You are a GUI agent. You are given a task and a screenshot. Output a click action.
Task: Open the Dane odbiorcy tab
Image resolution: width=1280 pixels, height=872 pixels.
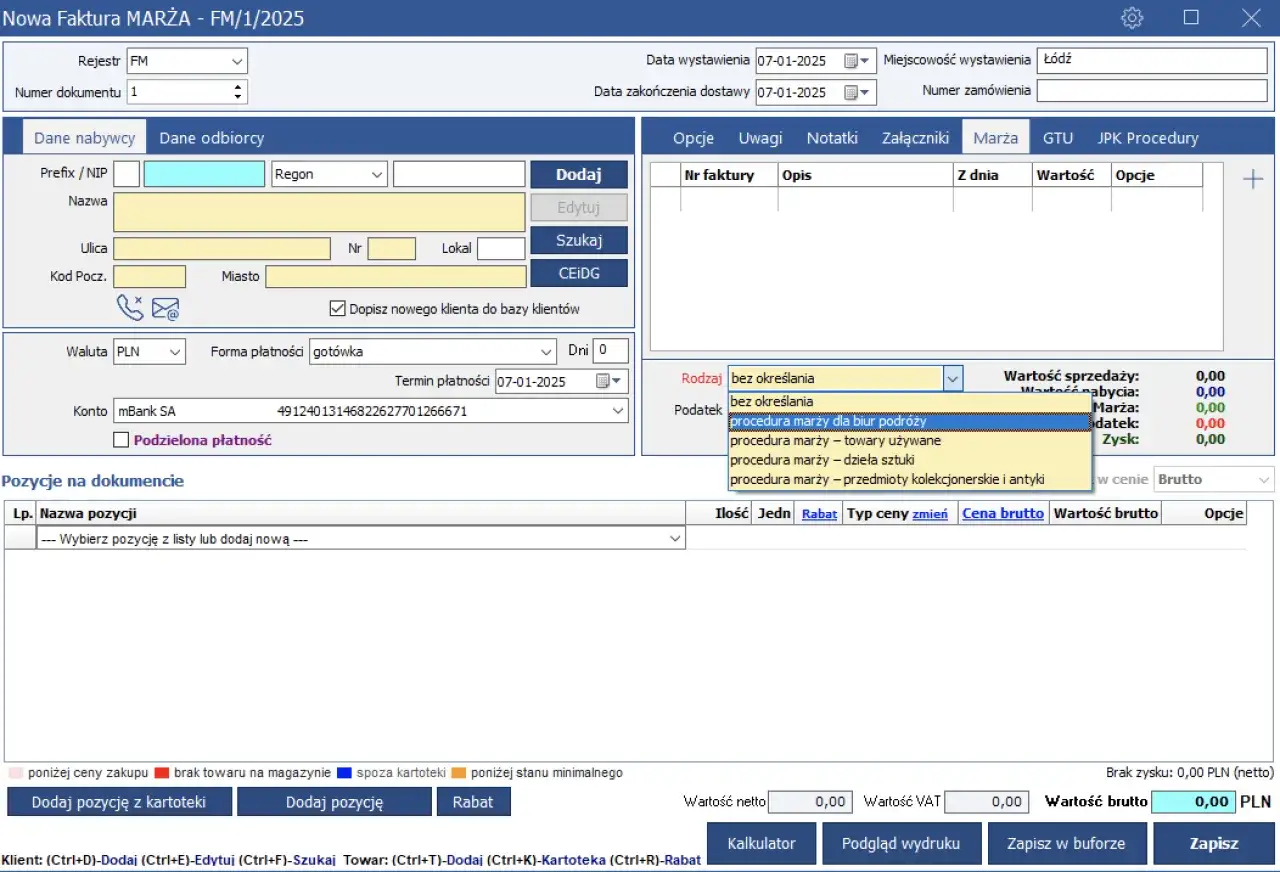(211, 138)
